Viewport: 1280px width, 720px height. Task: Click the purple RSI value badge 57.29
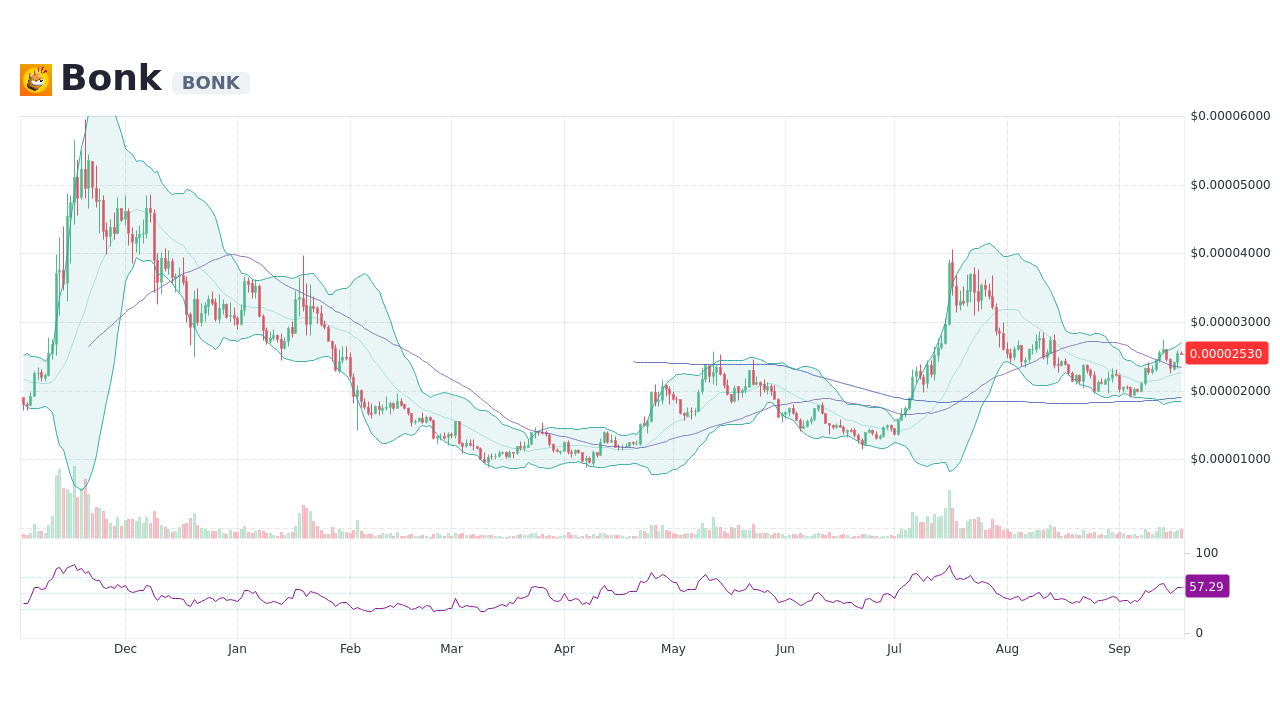pyautogui.click(x=1205, y=586)
